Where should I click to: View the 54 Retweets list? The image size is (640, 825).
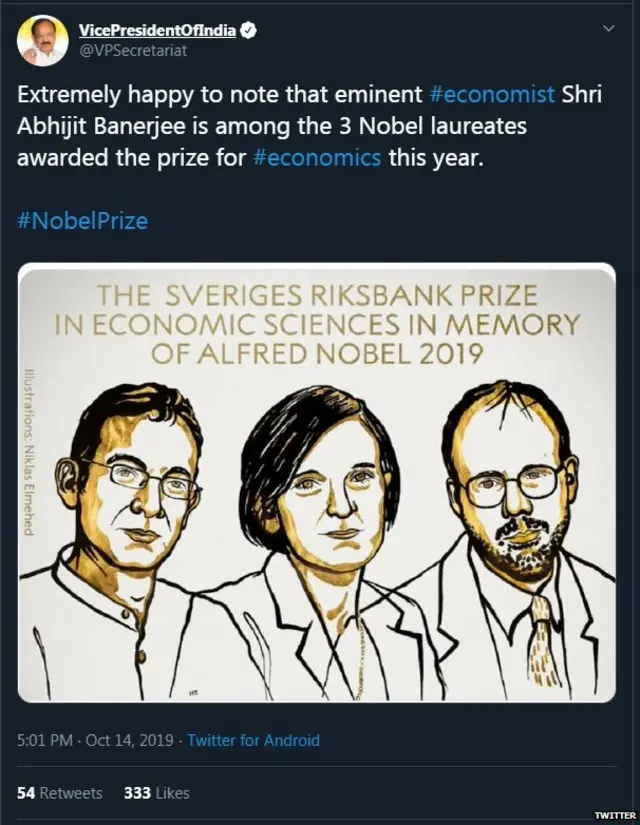59,793
